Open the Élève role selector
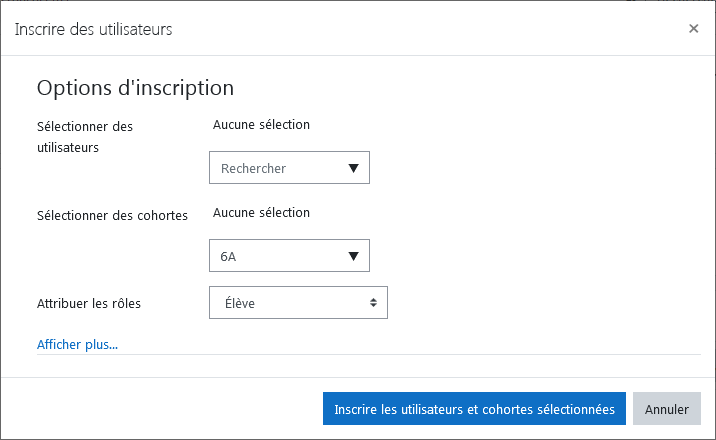This screenshot has width=716, height=440. [x=298, y=303]
